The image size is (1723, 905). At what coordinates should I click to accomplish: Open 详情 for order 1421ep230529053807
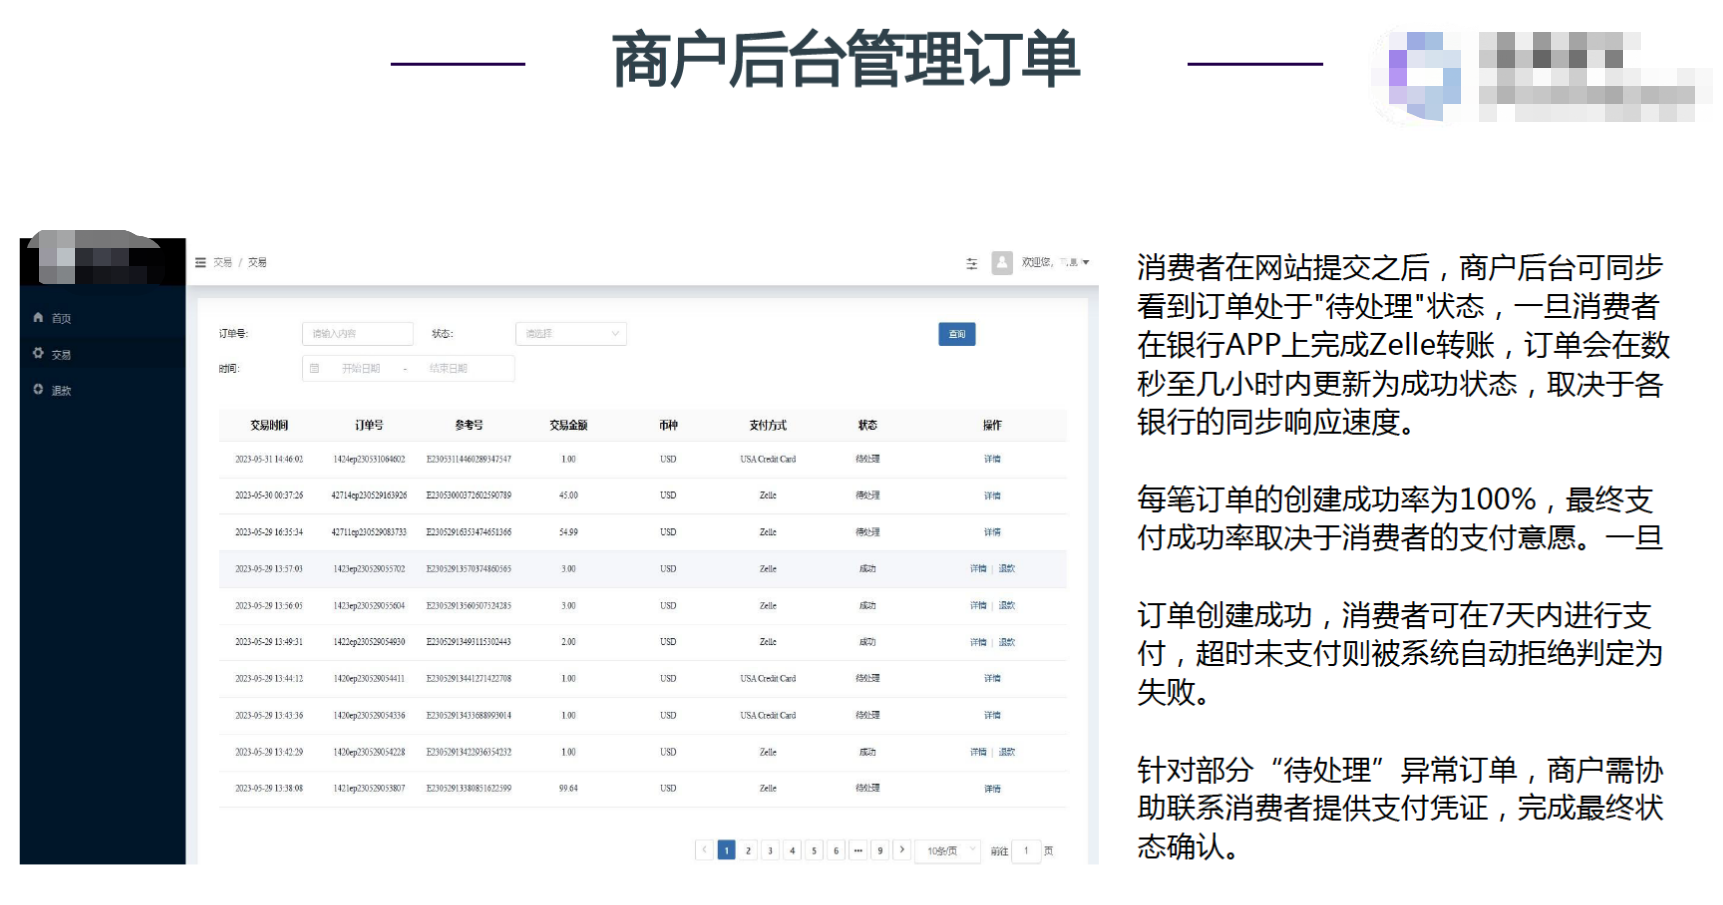click(x=992, y=789)
